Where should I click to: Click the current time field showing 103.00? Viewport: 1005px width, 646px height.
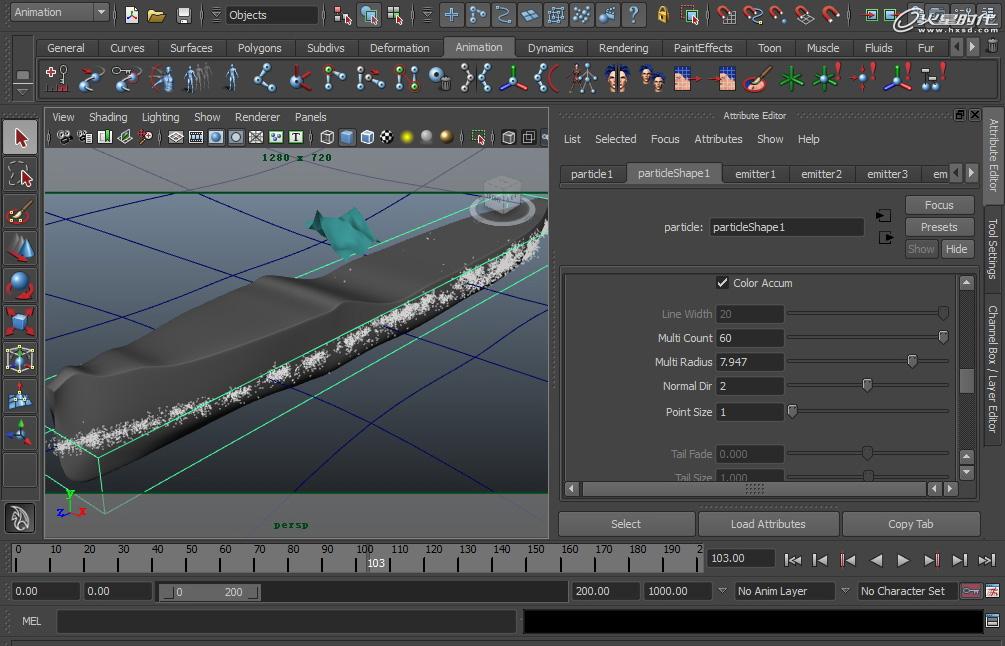coord(740,559)
